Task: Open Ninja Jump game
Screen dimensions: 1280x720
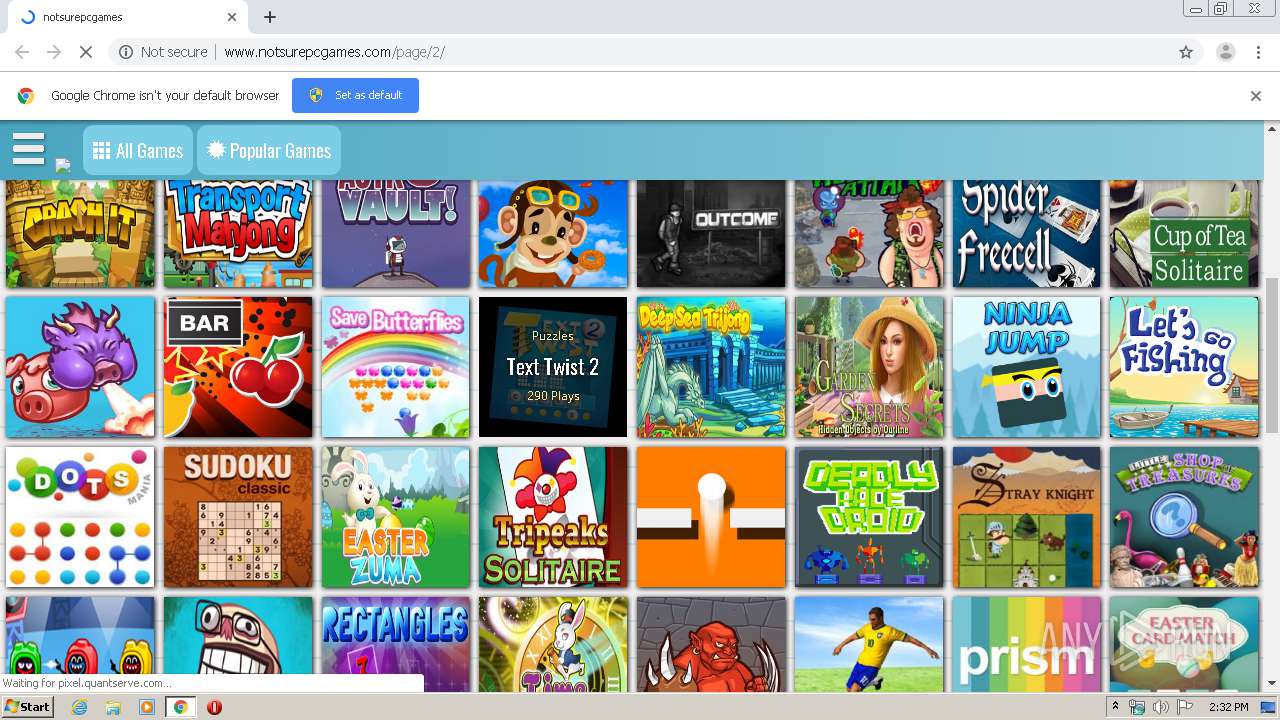Action: pos(1026,367)
